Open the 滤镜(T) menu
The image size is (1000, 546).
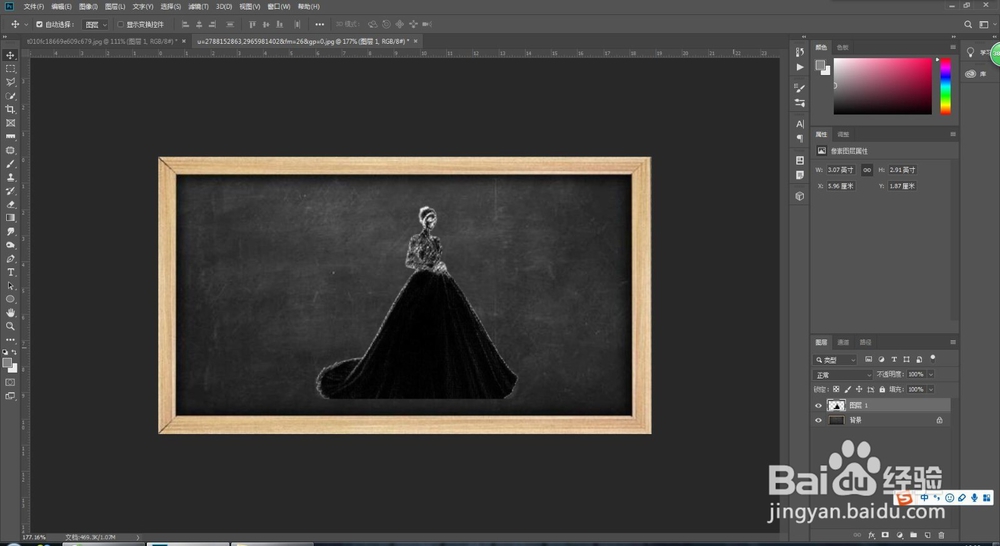coord(196,6)
